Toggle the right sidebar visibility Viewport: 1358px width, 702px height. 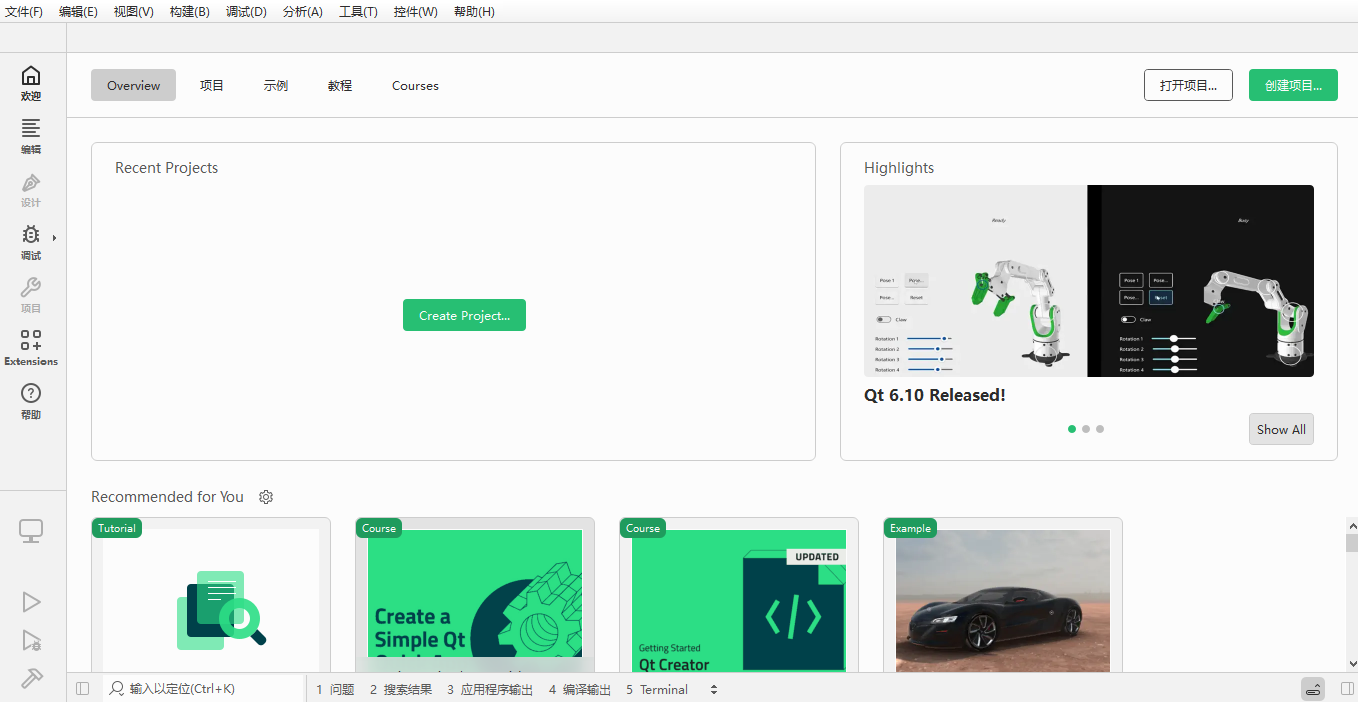1347,689
